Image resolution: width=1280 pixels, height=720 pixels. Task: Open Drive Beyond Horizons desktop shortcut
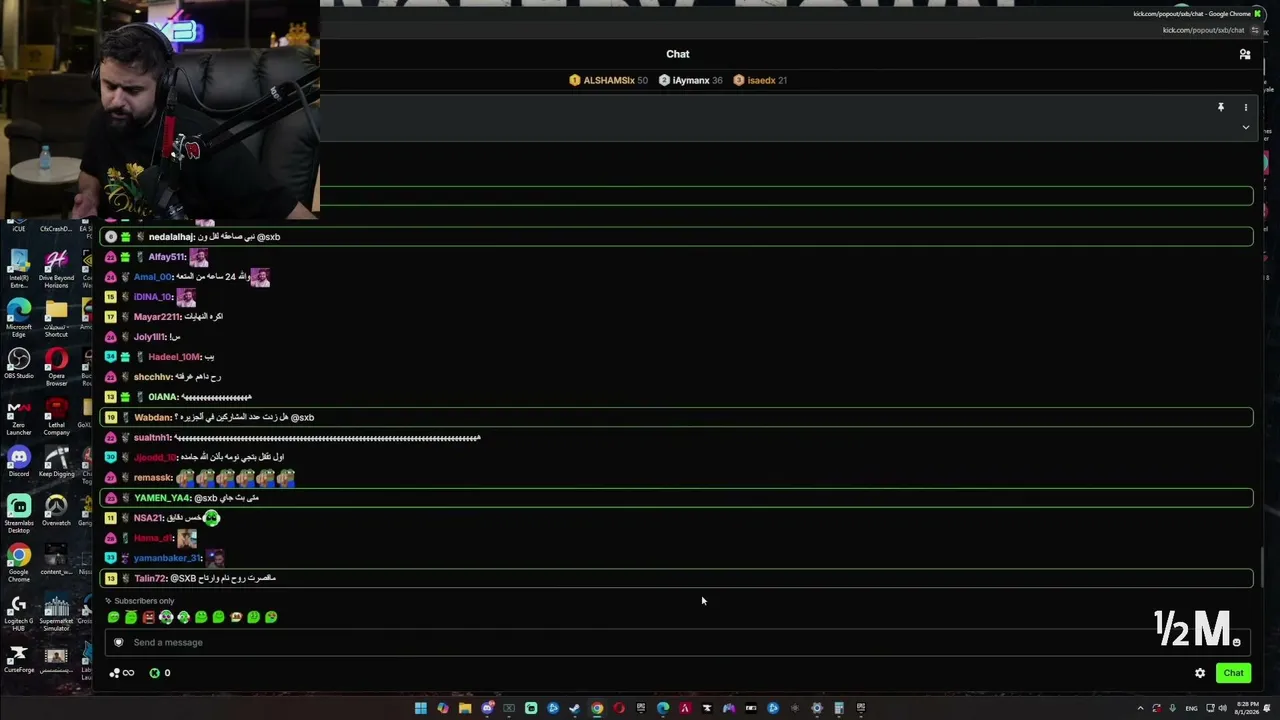tap(56, 270)
